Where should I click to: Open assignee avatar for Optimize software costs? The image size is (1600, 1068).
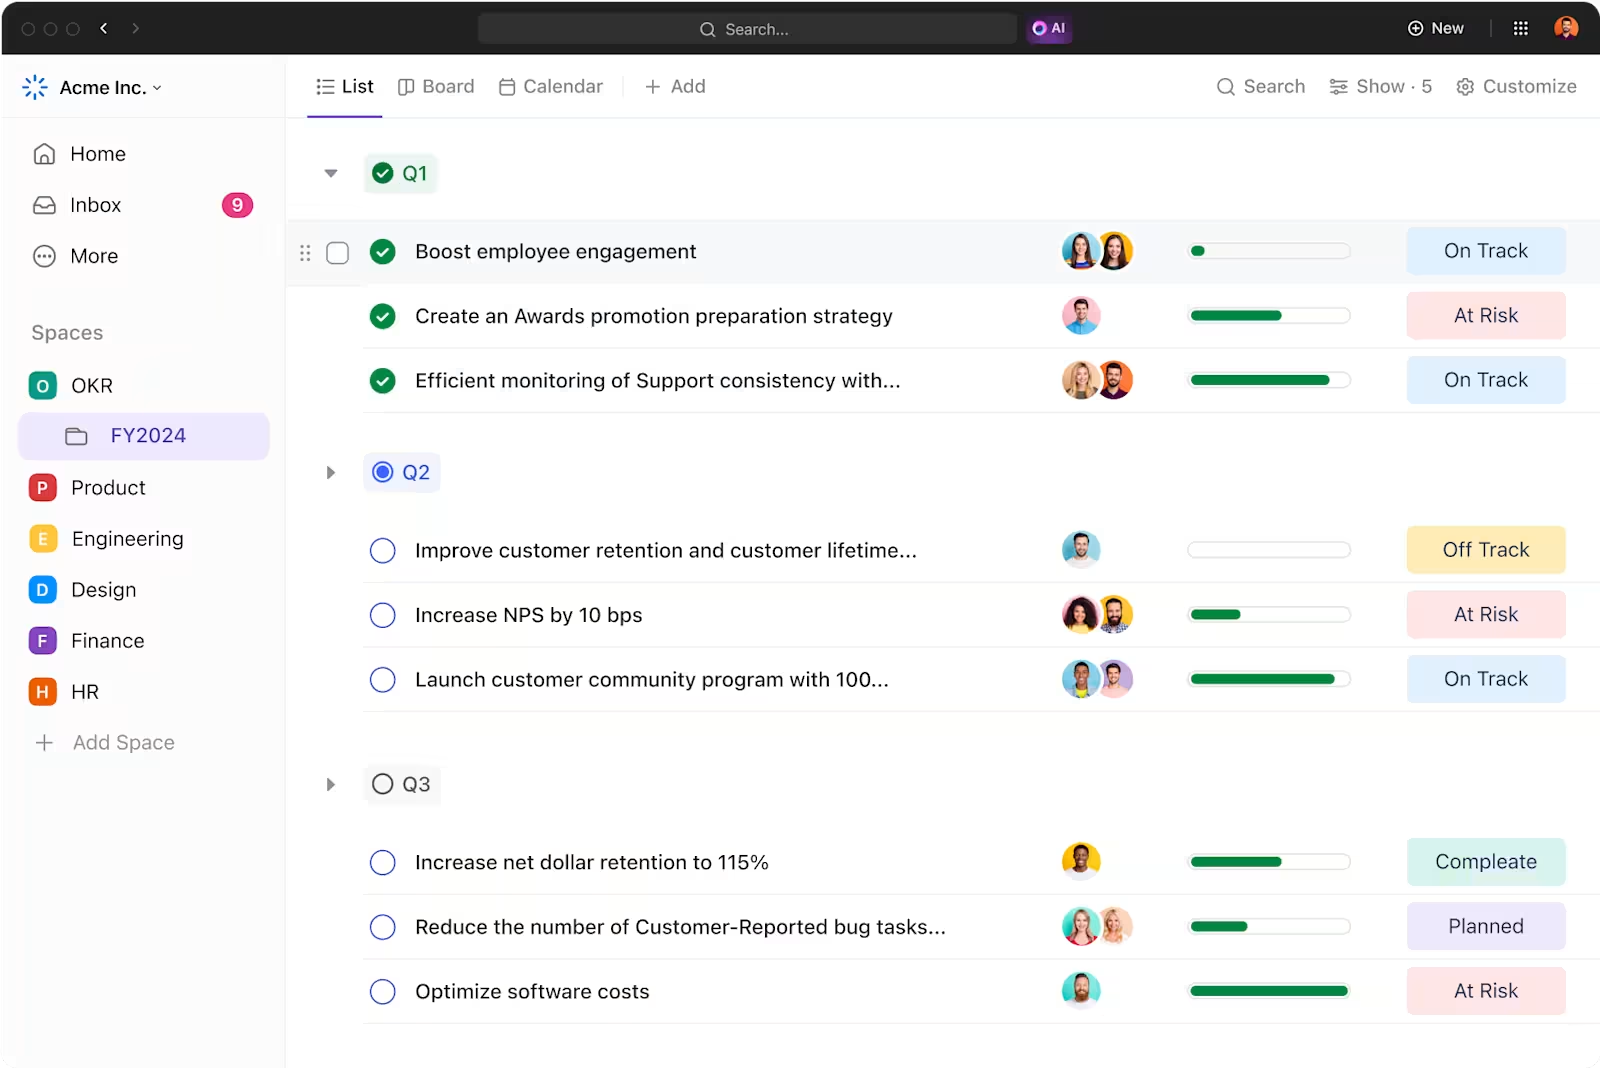point(1081,990)
